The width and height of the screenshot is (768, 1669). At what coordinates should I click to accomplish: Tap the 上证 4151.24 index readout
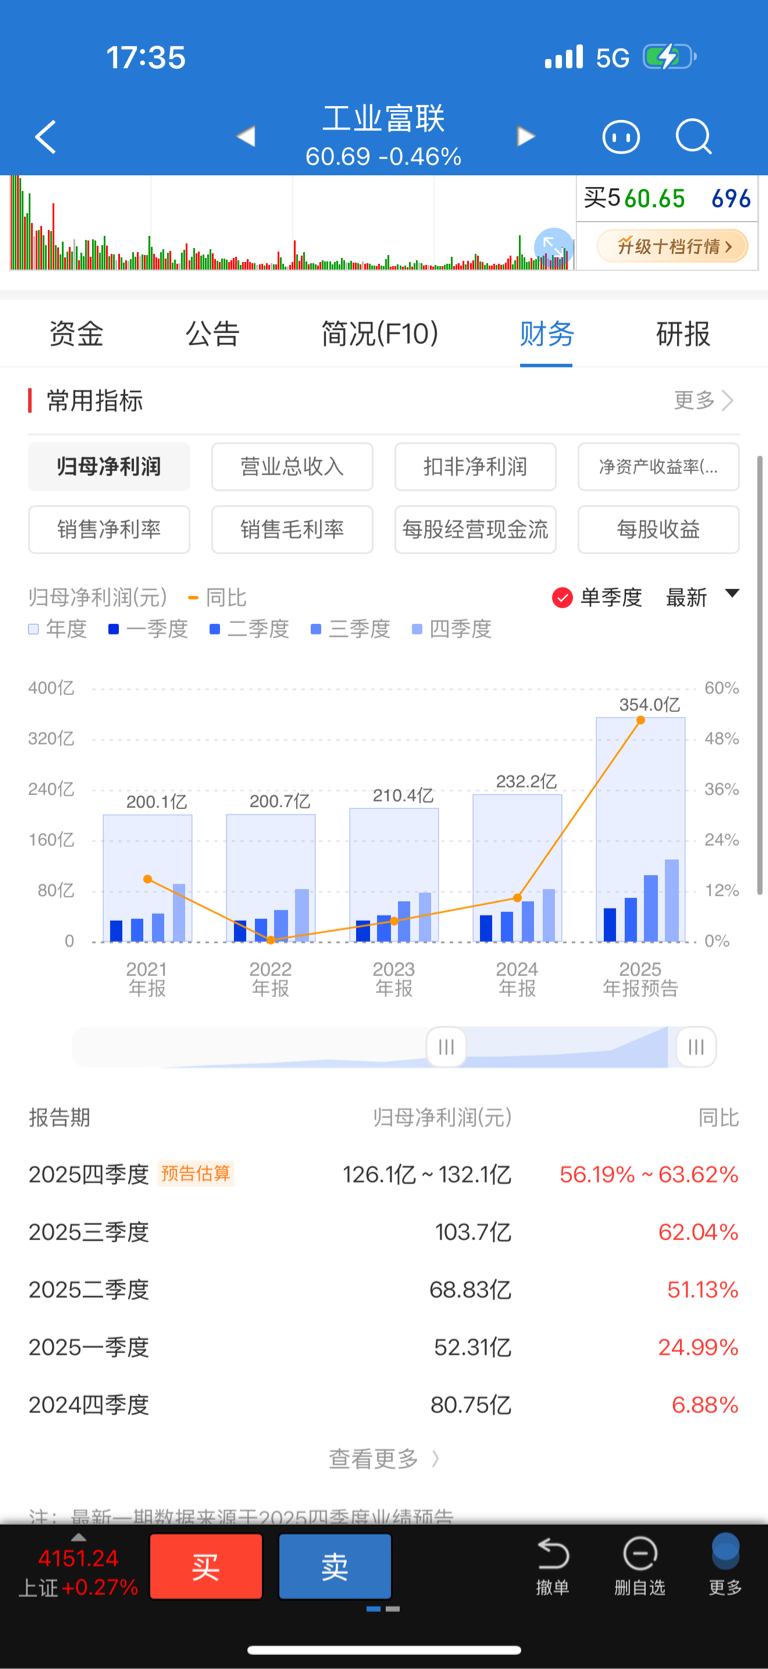(78, 1573)
